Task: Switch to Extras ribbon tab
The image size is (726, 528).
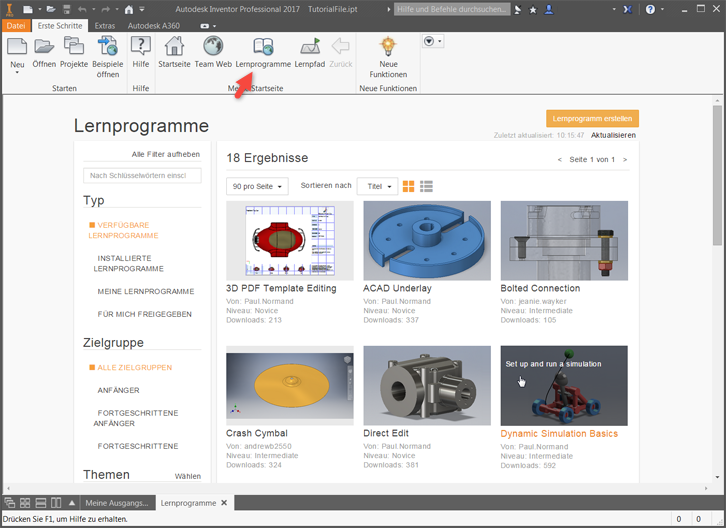Action: [x=105, y=25]
